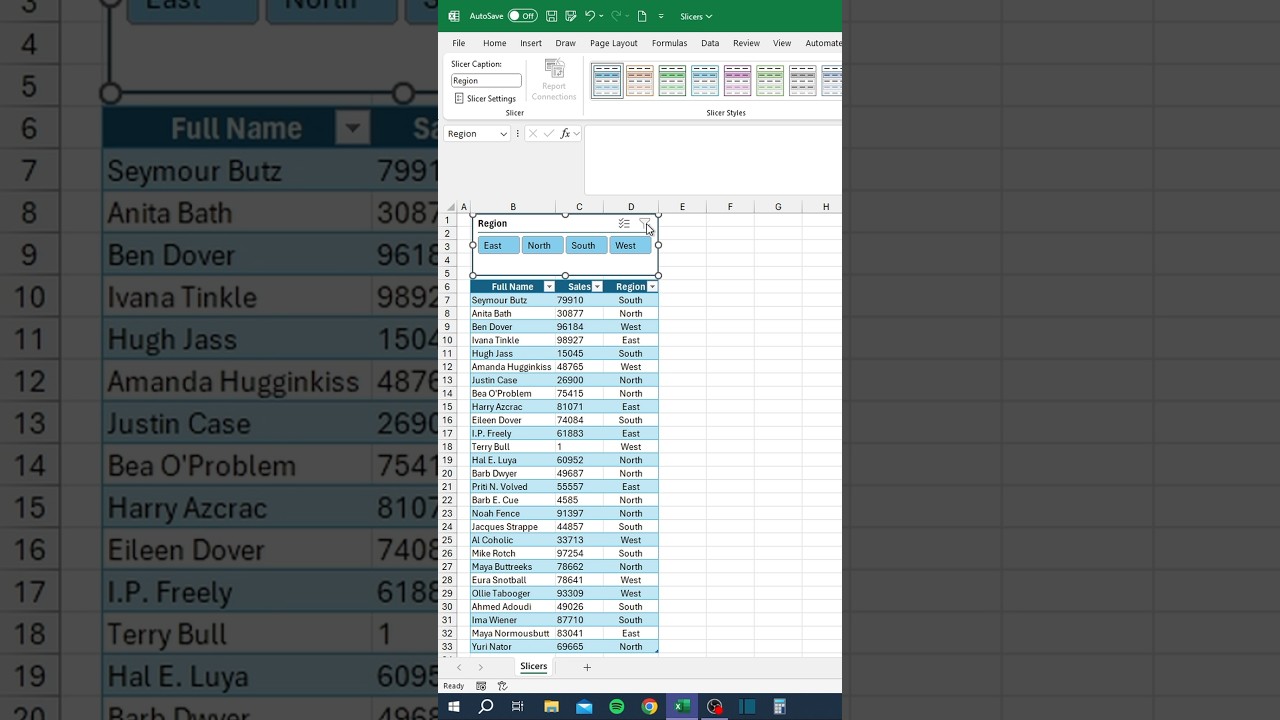Viewport: 1280px width, 720px height.
Task: Open the Full Name column filter dropdown
Action: pos(549,287)
